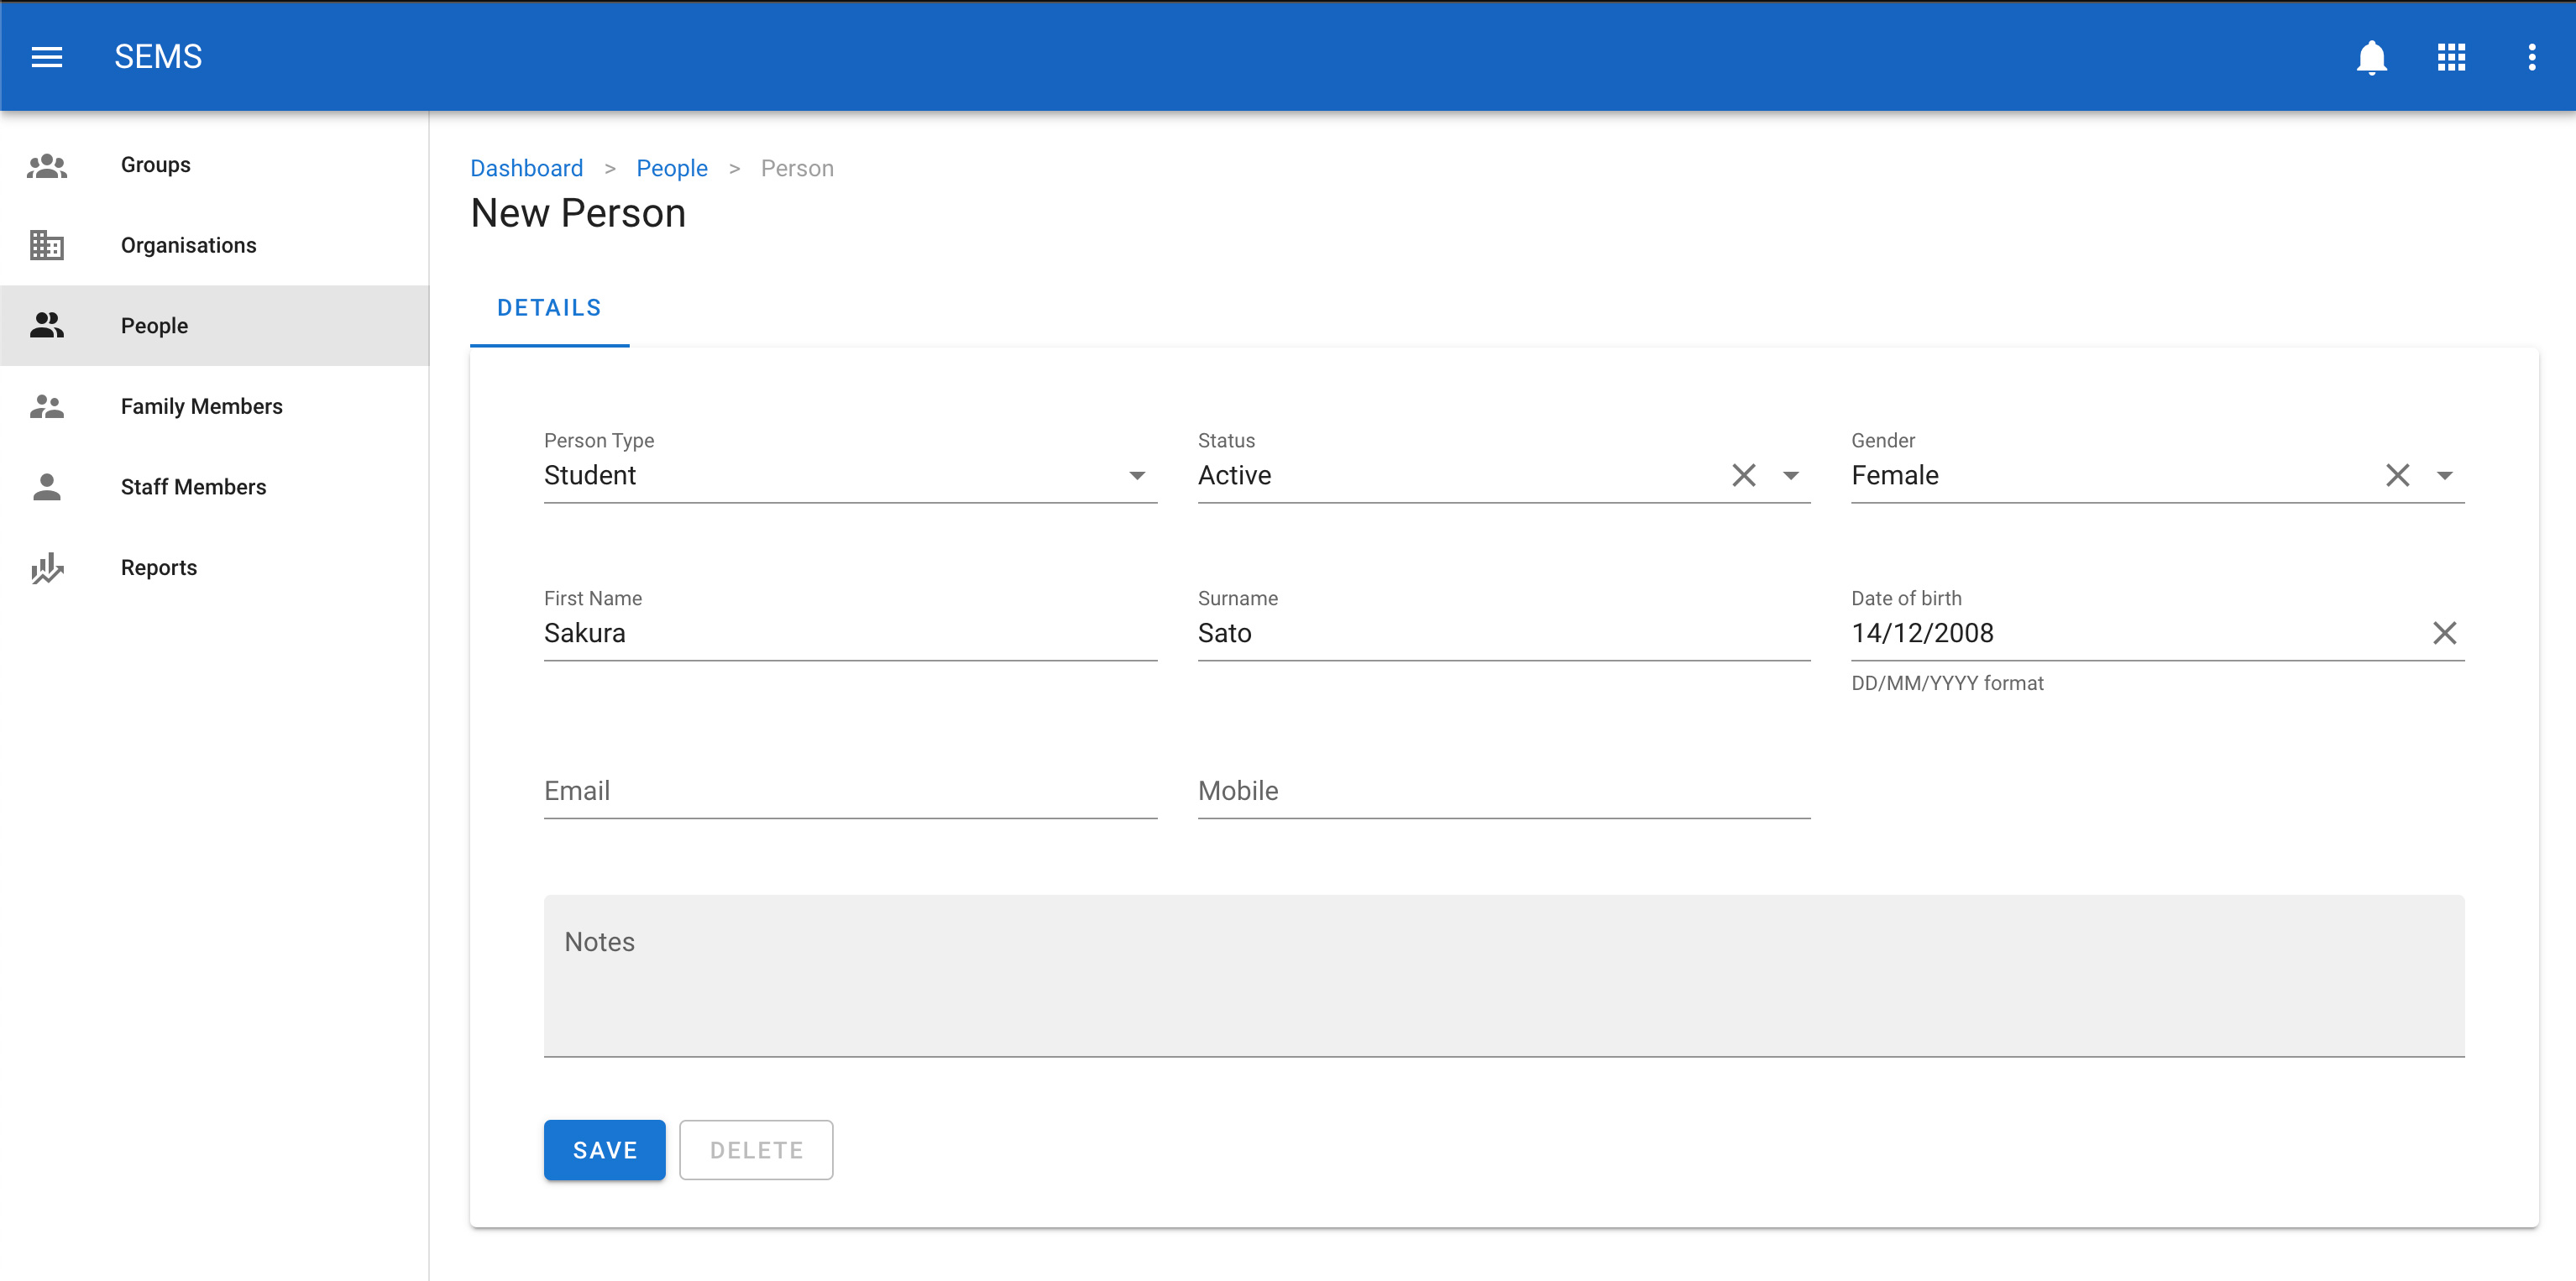This screenshot has height=1281, width=2576.
Task: Click the notifications bell icon
Action: [x=2371, y=57]
